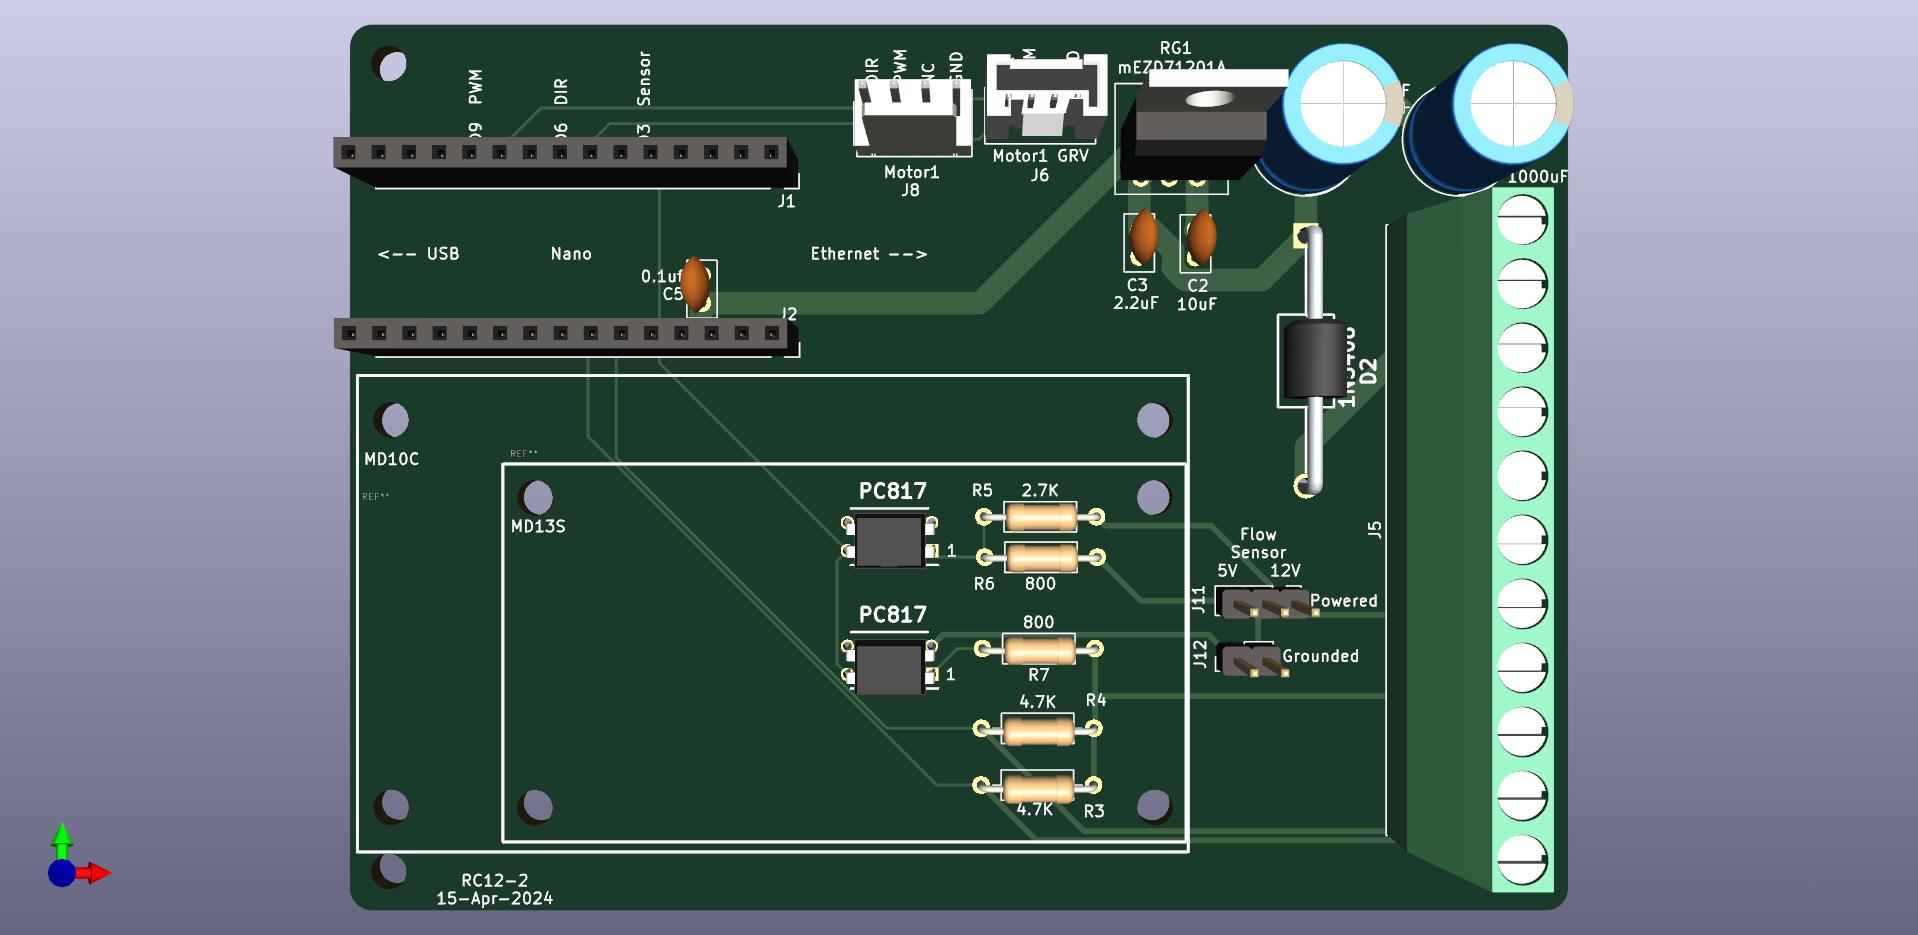
Task: Click the 'MD13S' silkscreen label
Action: click(538, 526)
